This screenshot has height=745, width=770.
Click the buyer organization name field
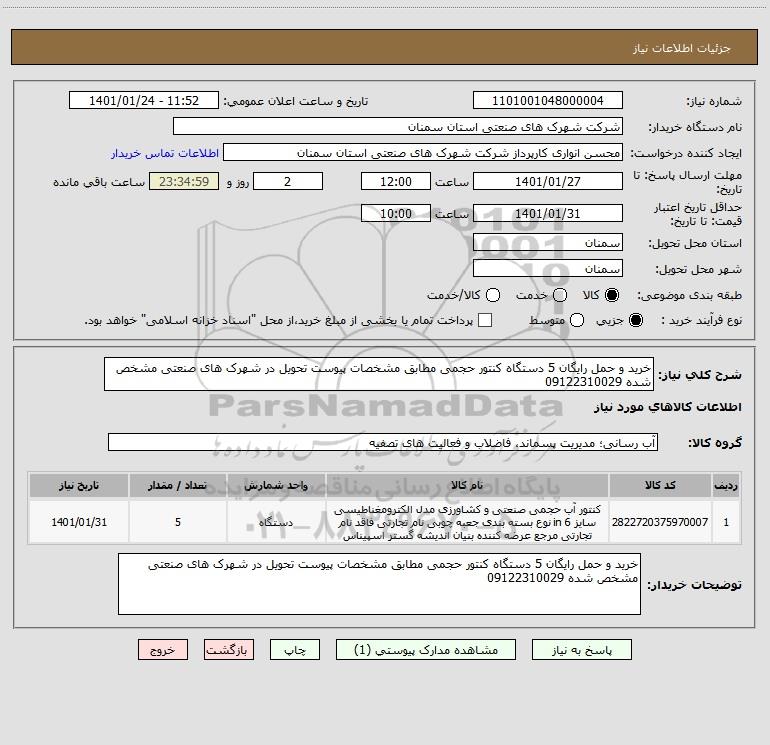(x=398, y=127)
